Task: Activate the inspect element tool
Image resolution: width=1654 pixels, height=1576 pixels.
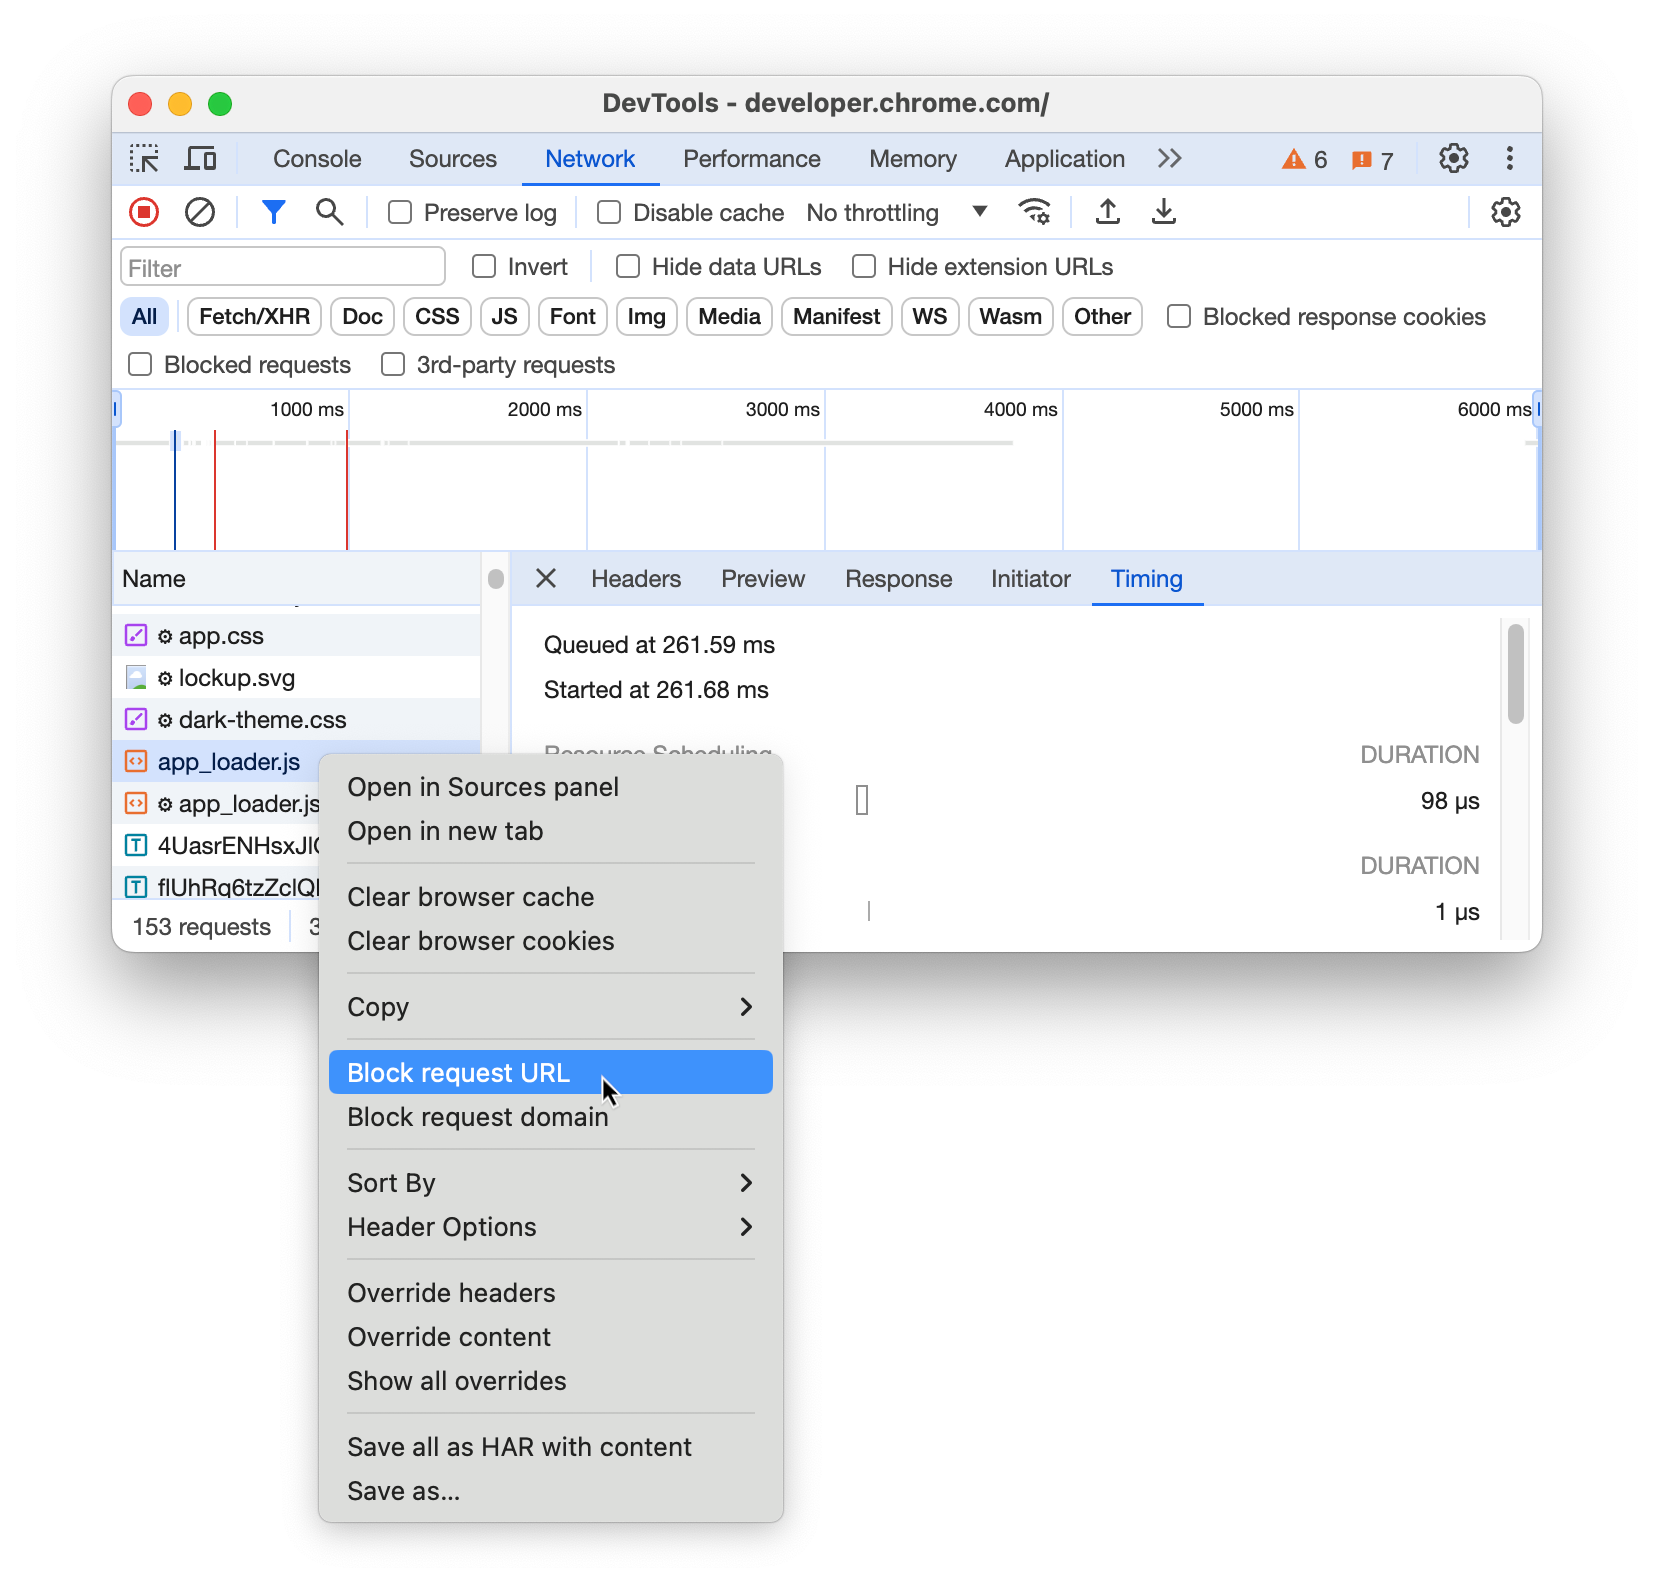Action: pyautogui.click(x=144, y=158)
